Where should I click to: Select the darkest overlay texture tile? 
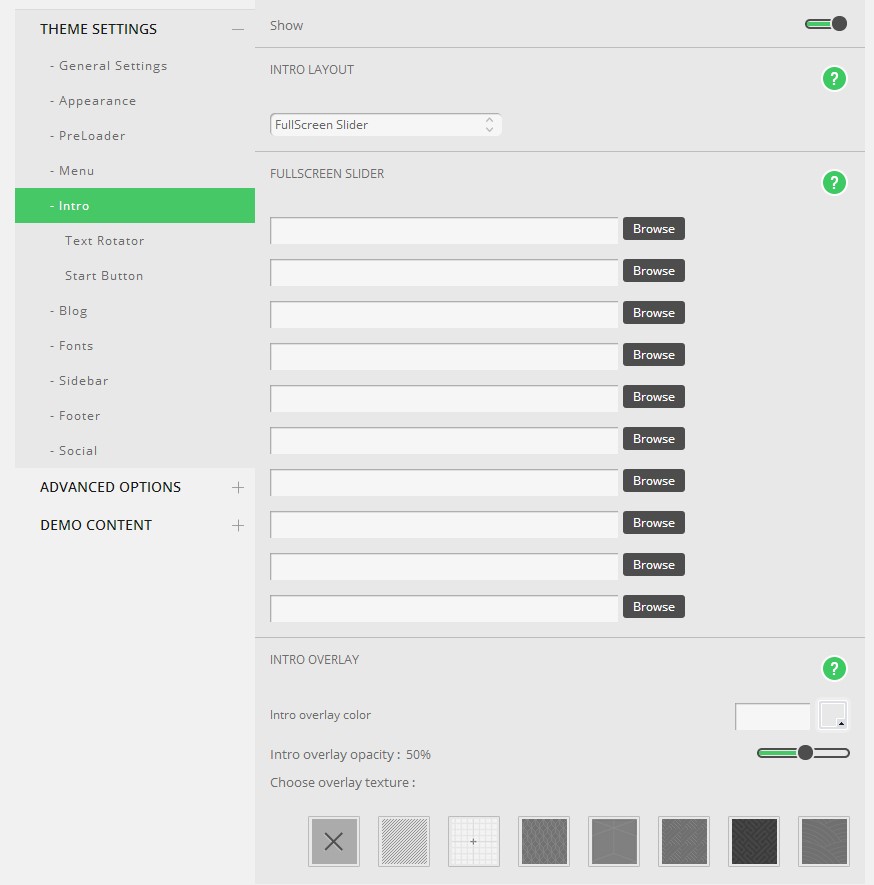(754, 841)
